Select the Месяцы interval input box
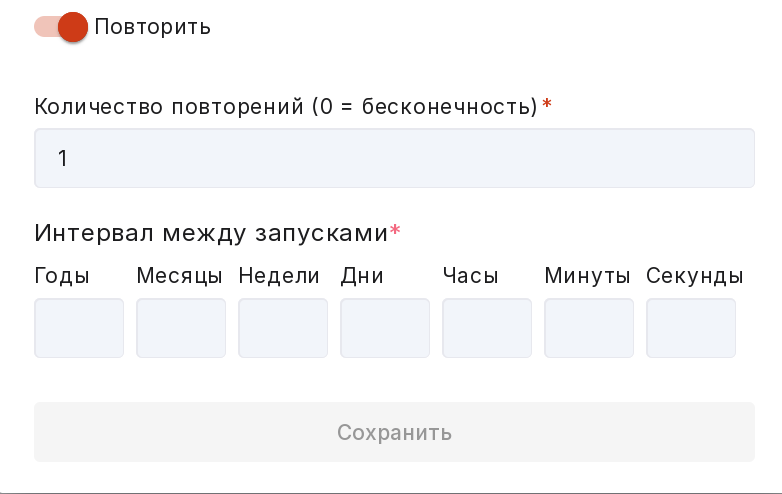The image size is (782, 494). point(181,328)
